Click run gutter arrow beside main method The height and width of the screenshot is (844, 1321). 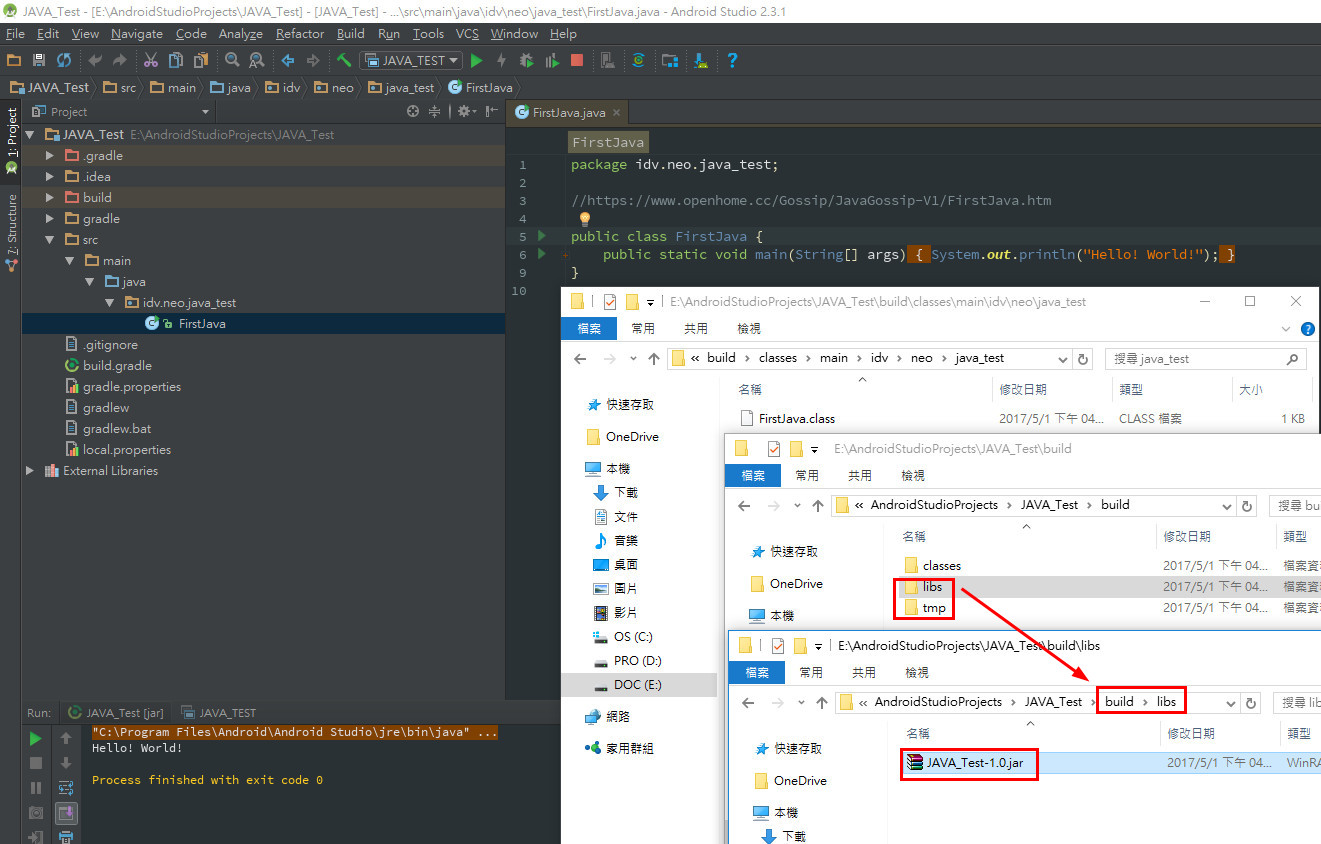click(x=542, y=255)
